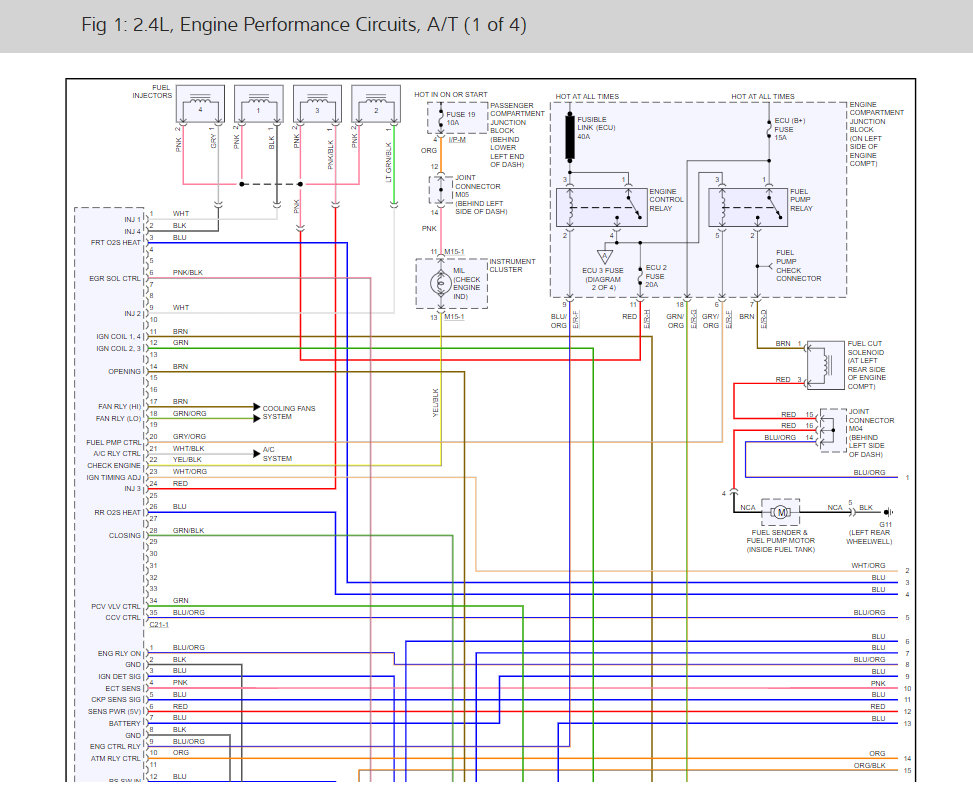
Task: Click the "IGN TIMING ADJ" pin label
Action: [114, 477]
